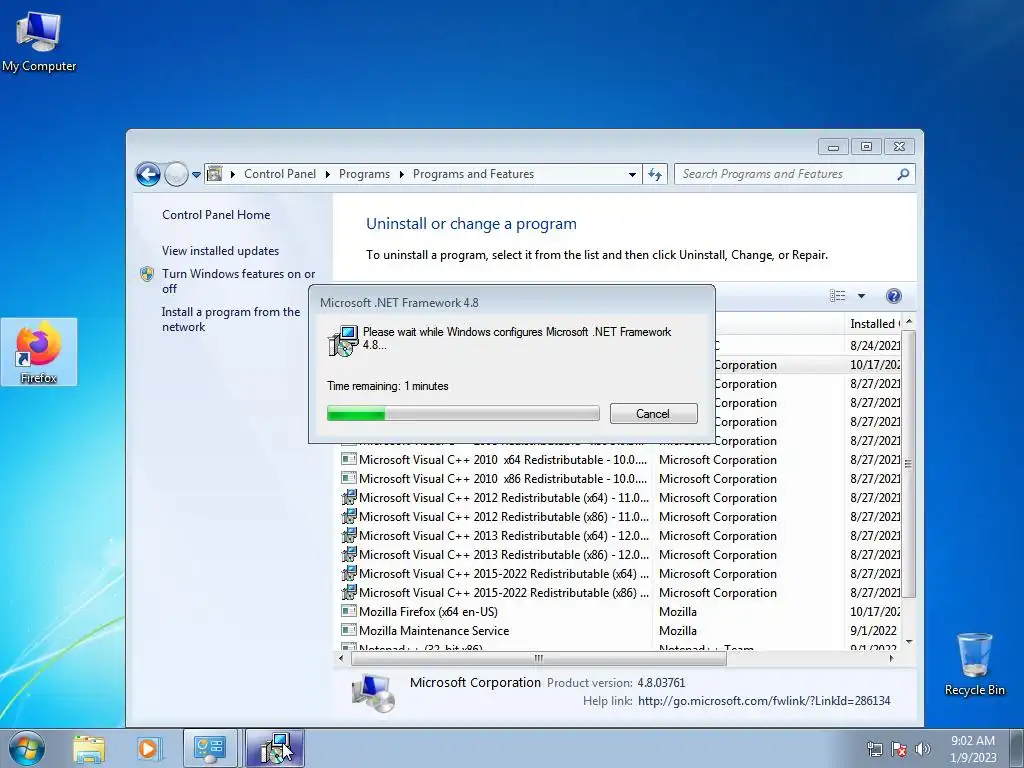Image resolution: width=1024 pixels, height=768 pixels.
Task: Click the search magnifier icon
Action: pyautogui.click(x=903, y=174)
